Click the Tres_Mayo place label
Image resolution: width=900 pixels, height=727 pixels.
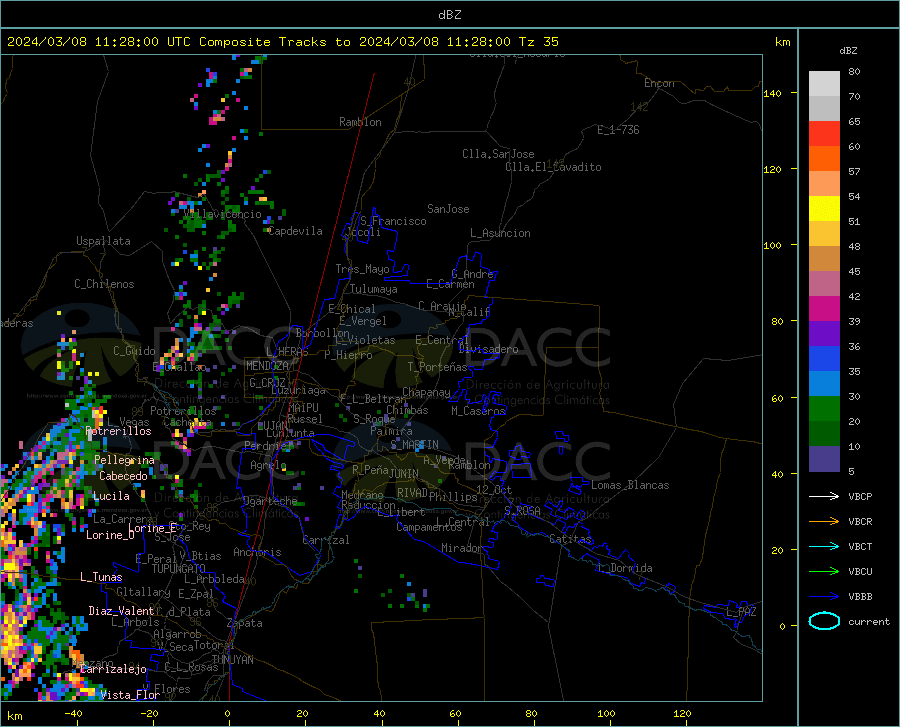coord(362,269)
